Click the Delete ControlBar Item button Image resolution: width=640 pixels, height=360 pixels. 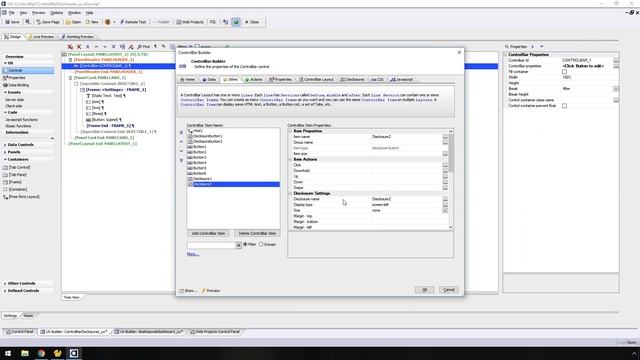[x=257, y=233]
